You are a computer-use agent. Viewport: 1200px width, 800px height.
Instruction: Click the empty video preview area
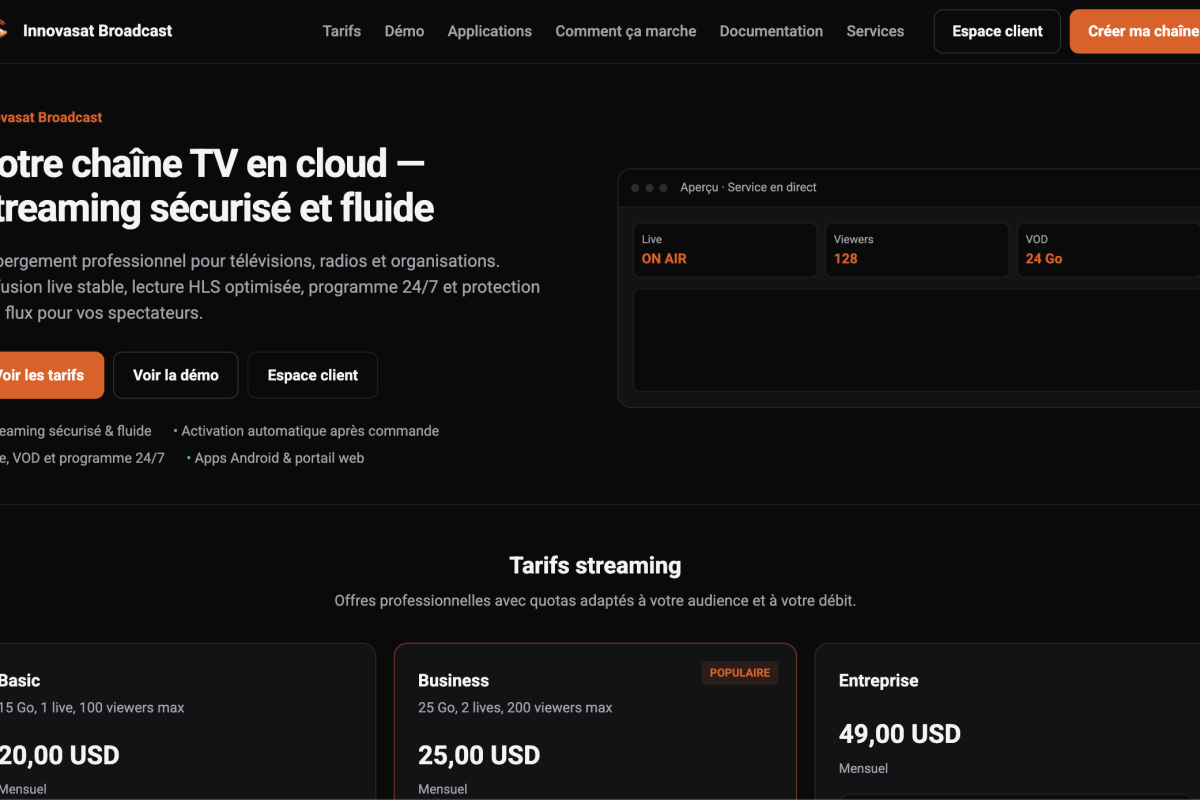[x=916, y=340]
